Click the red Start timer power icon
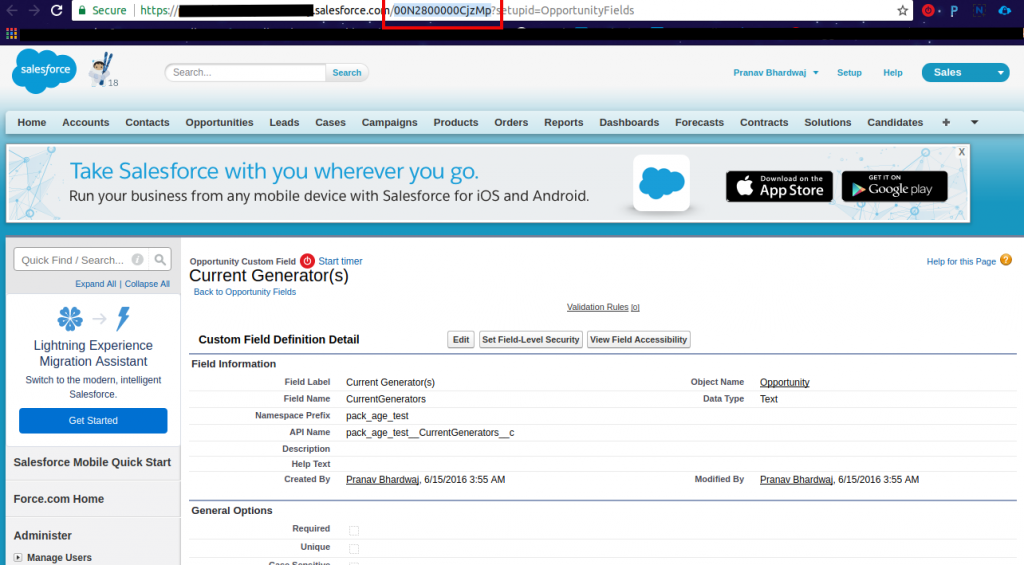1024x565 pixels. 307,261
